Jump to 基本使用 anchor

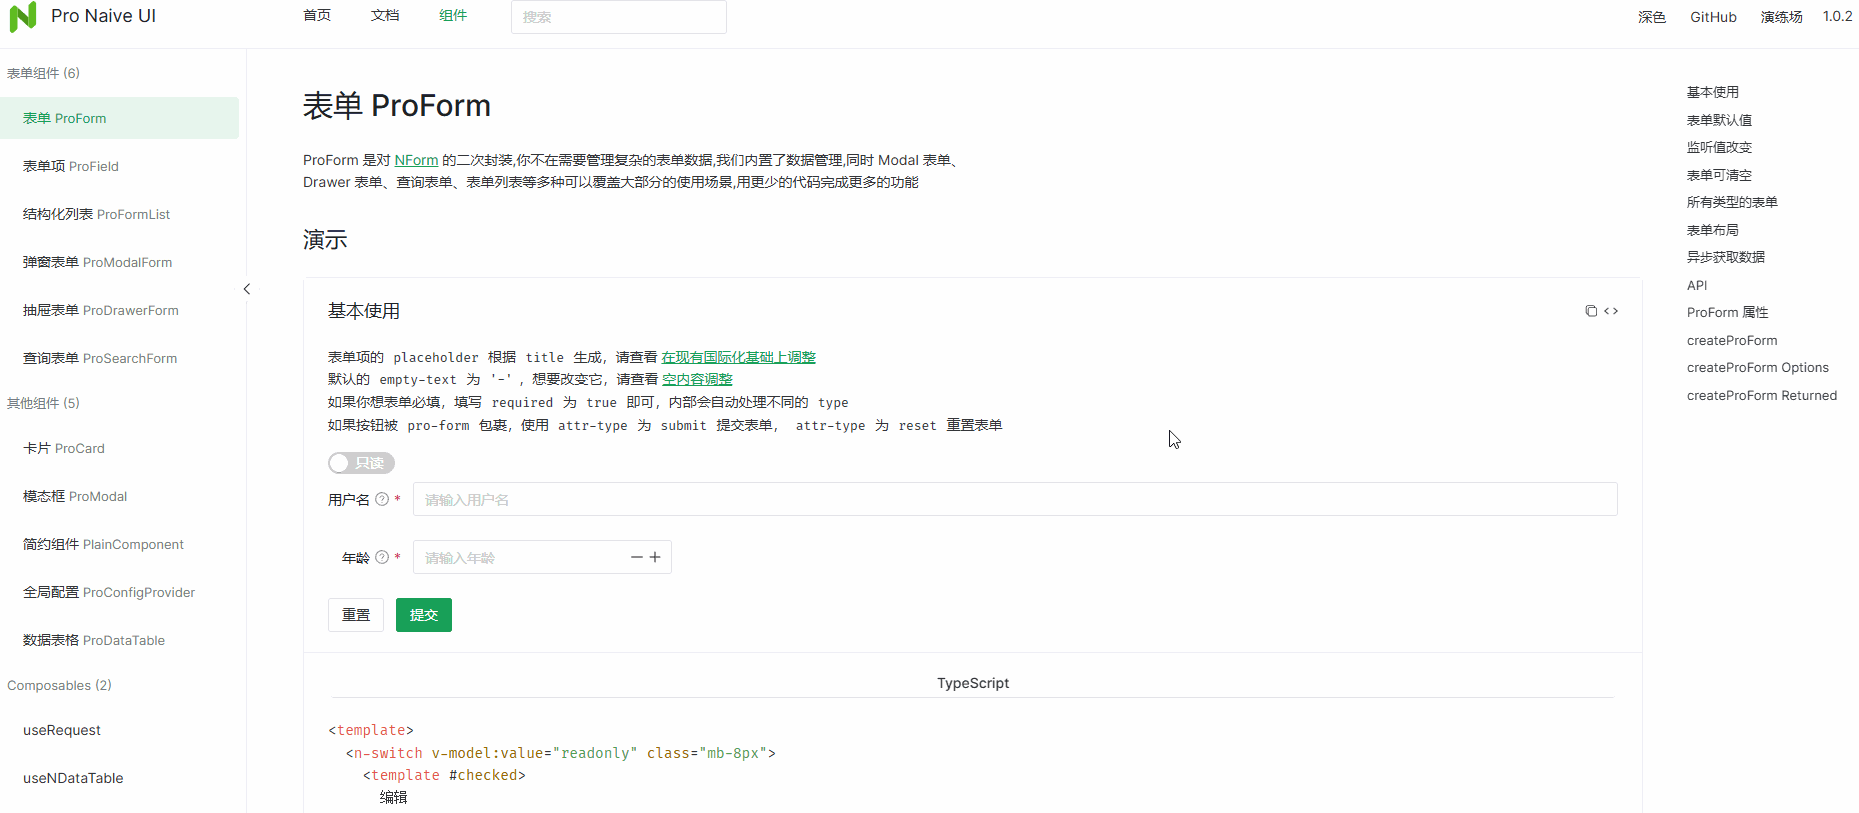click(x=1712, y=92)
